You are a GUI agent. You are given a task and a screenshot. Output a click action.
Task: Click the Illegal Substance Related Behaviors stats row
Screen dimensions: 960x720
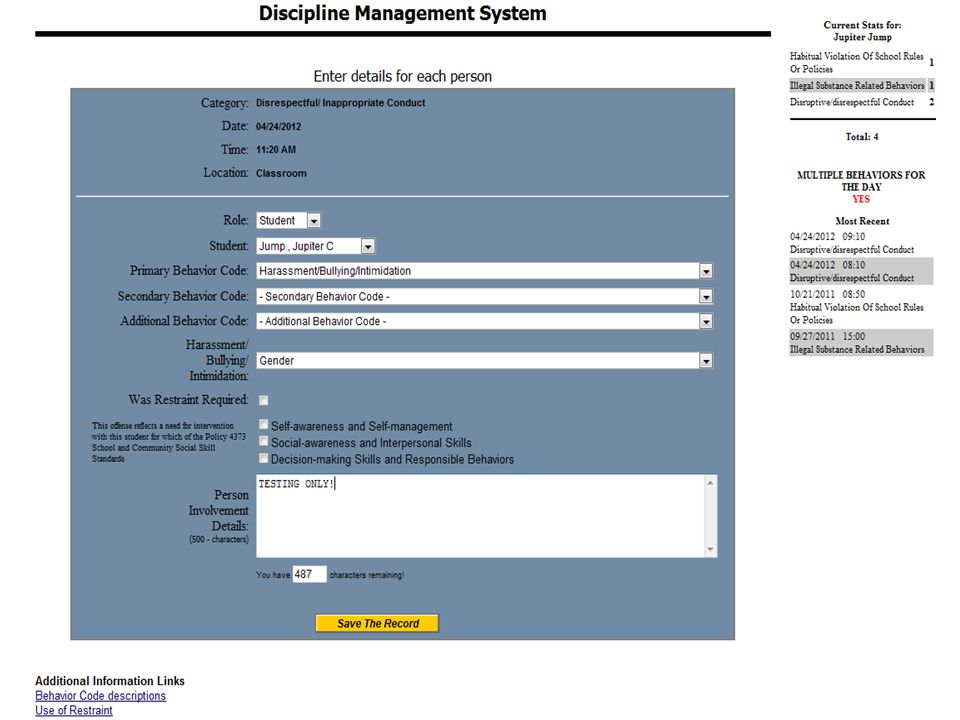click(x=861, y=86)
